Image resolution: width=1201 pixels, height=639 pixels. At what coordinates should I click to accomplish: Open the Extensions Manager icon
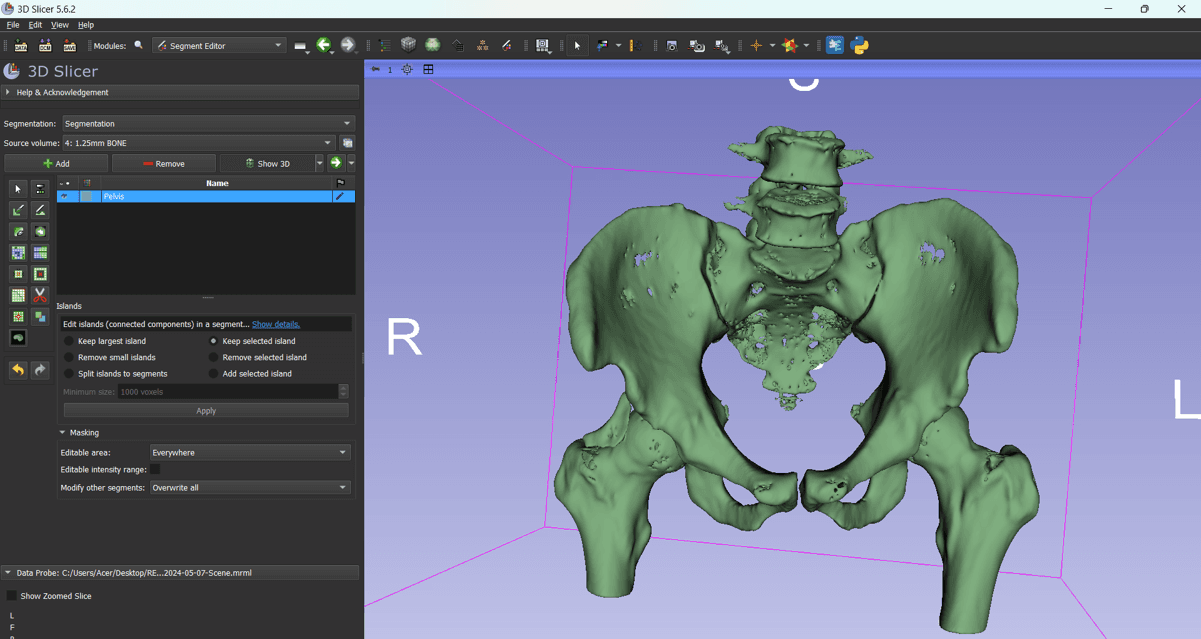click(834, 45)
